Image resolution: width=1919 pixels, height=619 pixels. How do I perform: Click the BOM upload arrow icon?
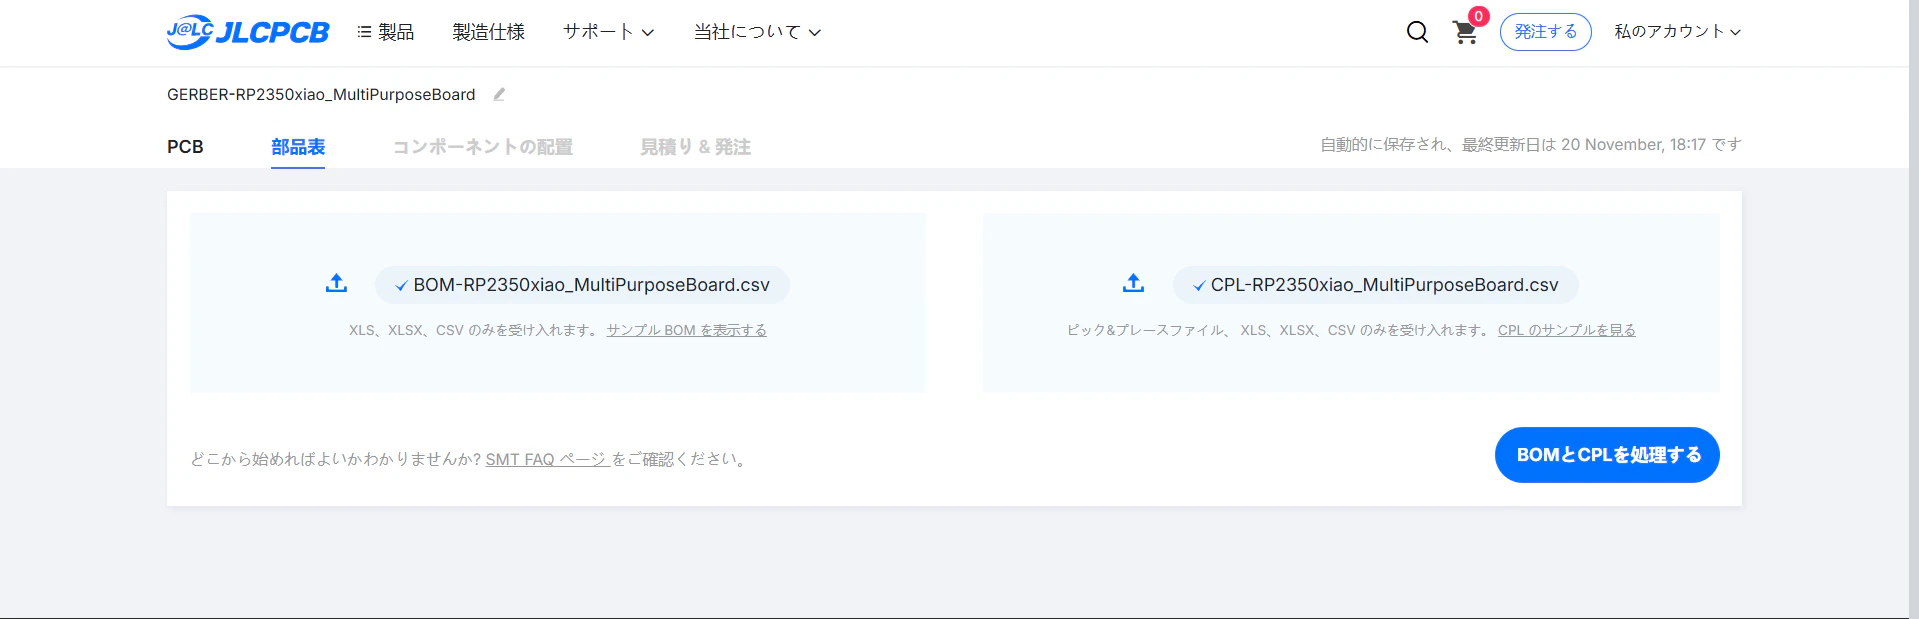336,284
